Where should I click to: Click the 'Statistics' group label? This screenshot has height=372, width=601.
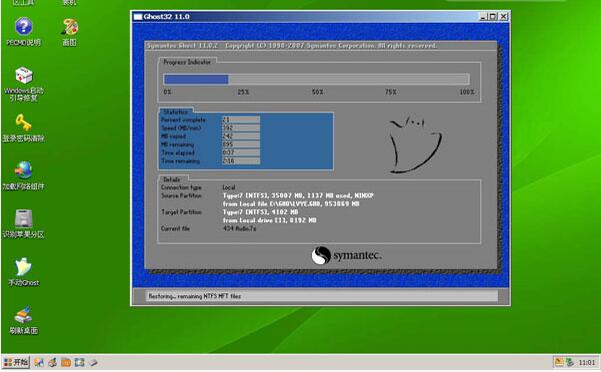coord(176,112)
